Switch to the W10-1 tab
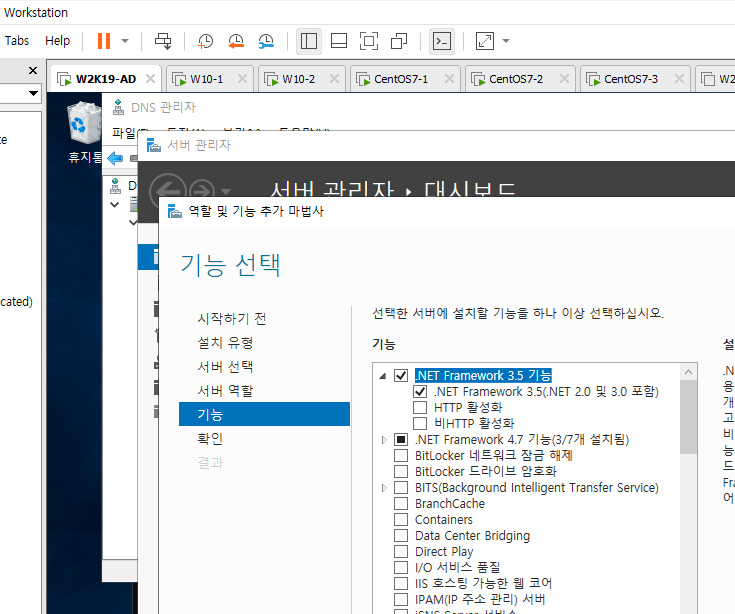735x614 pixels. pos(207,79)
